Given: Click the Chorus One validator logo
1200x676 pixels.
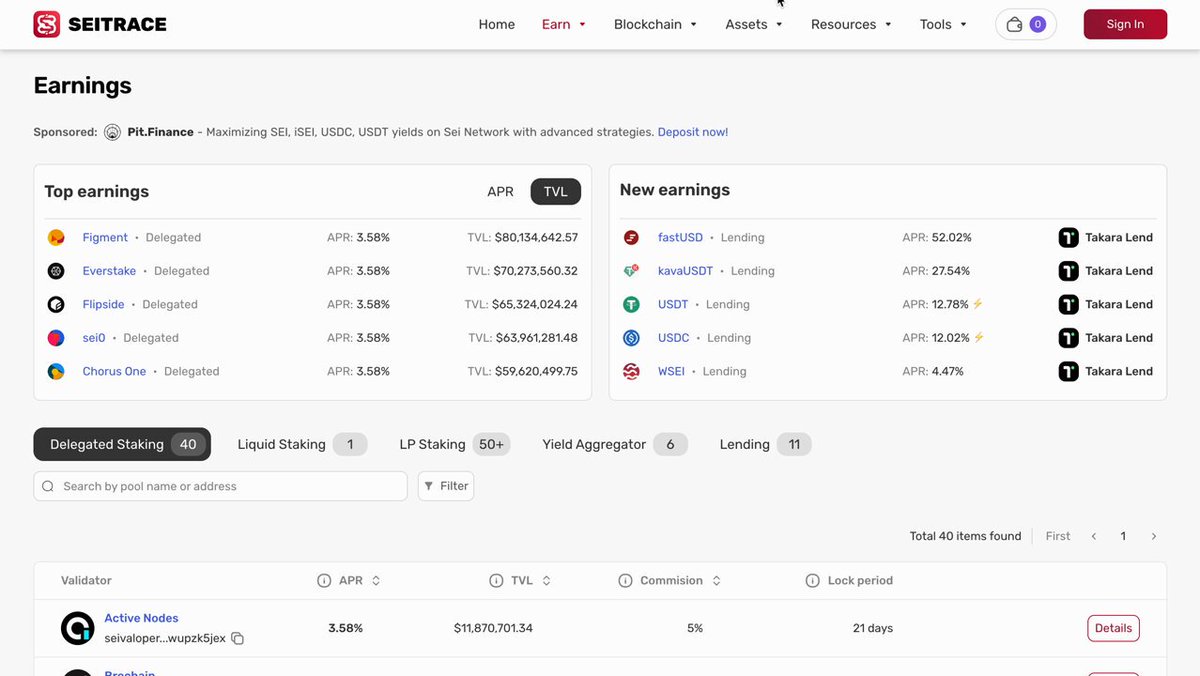Looking at the screenshot, I should click(x=56, y=372).
